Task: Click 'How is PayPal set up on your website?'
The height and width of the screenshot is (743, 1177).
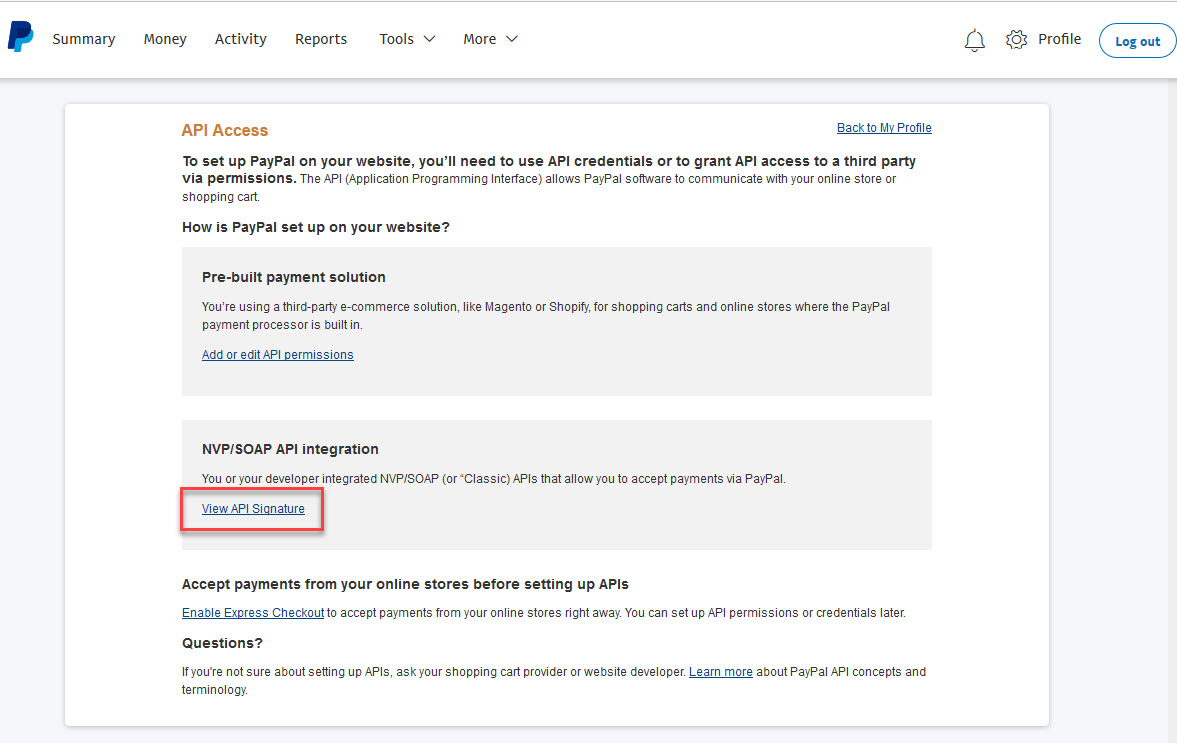Action: click(315, 227)
